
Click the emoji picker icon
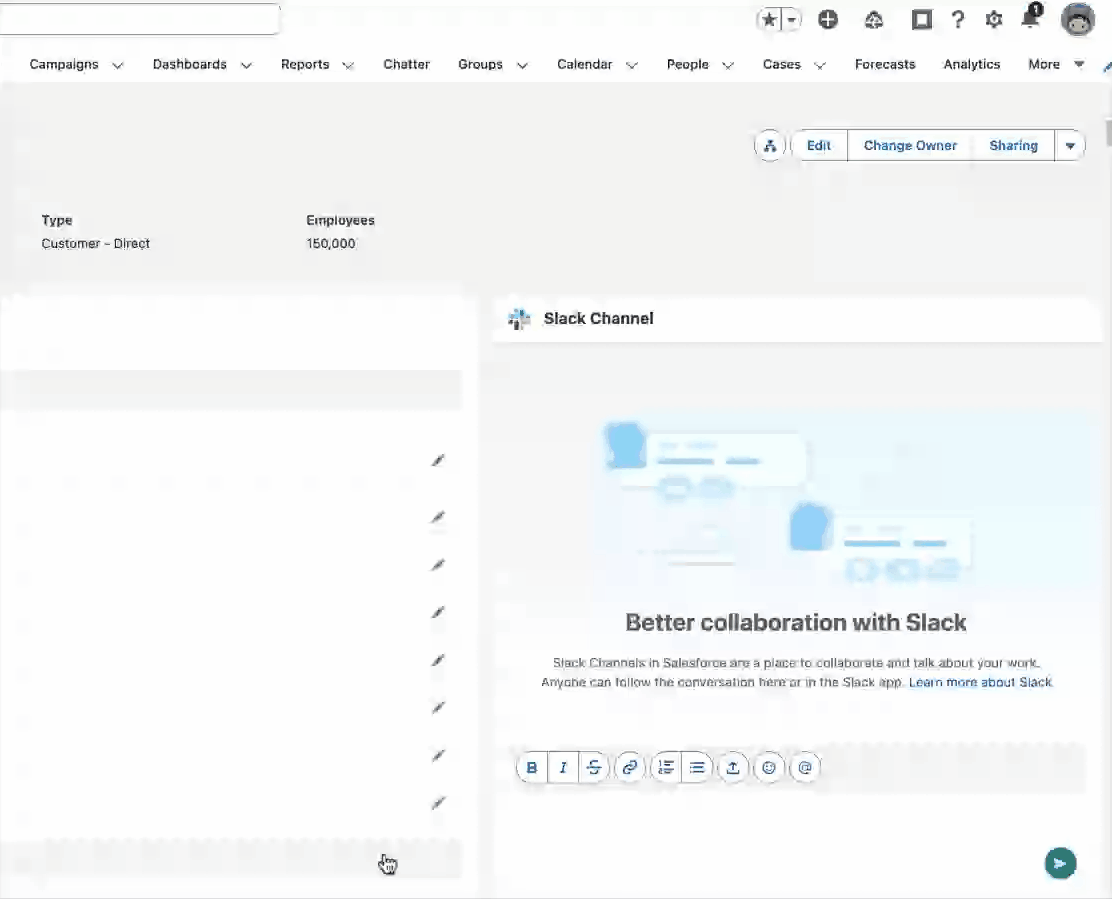(769, 767)
